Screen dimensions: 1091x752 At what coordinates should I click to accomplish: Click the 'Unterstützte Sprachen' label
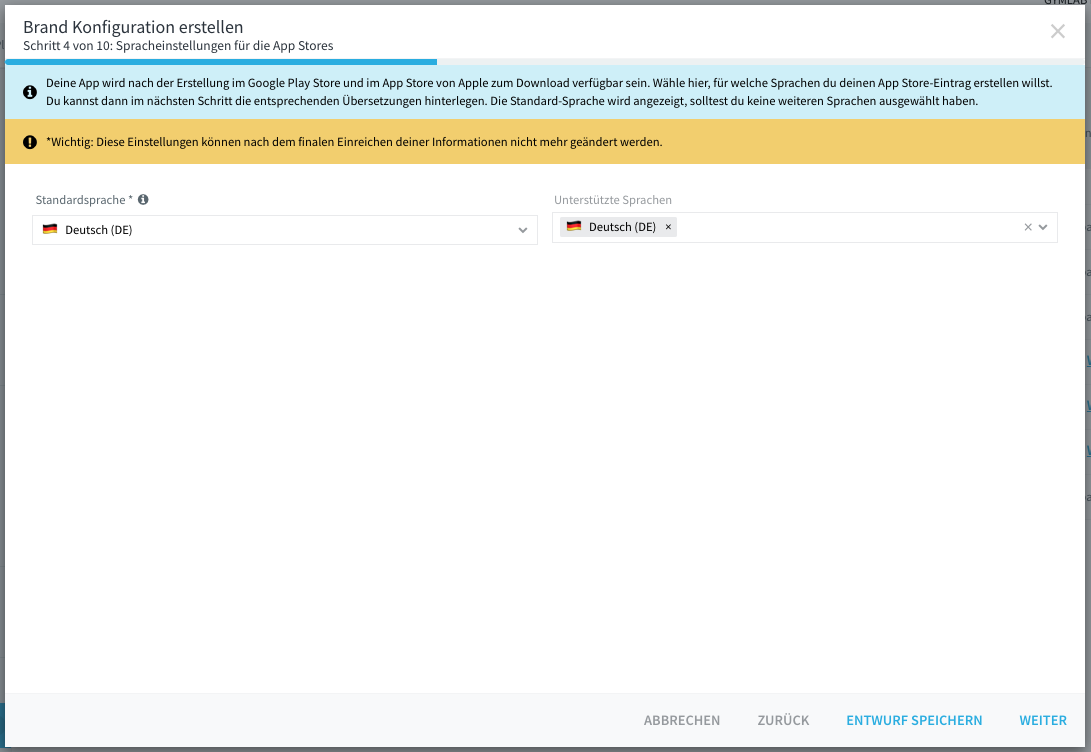[613, 200]
